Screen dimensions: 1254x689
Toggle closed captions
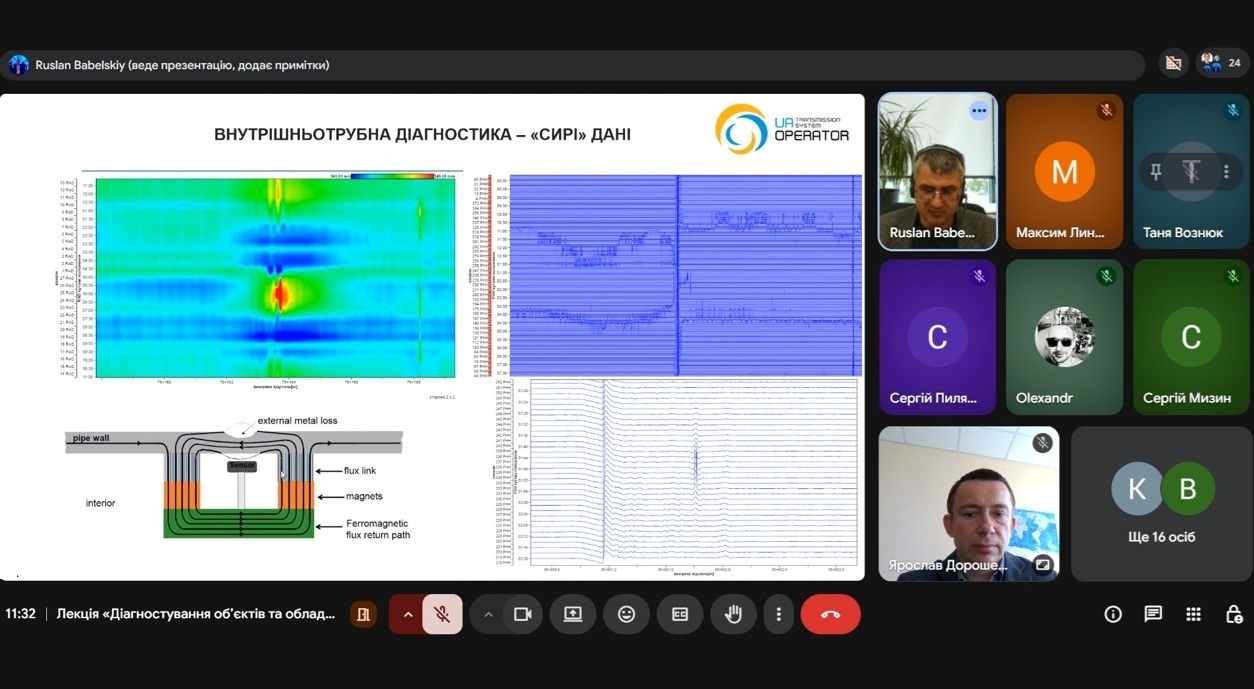pos(680,614)
